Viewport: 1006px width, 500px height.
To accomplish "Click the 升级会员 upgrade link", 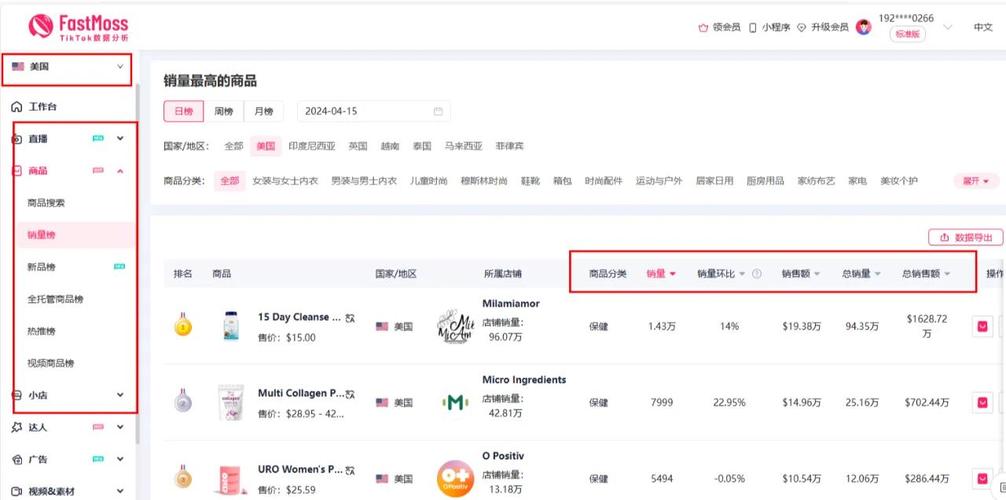I will click(823, 28).
